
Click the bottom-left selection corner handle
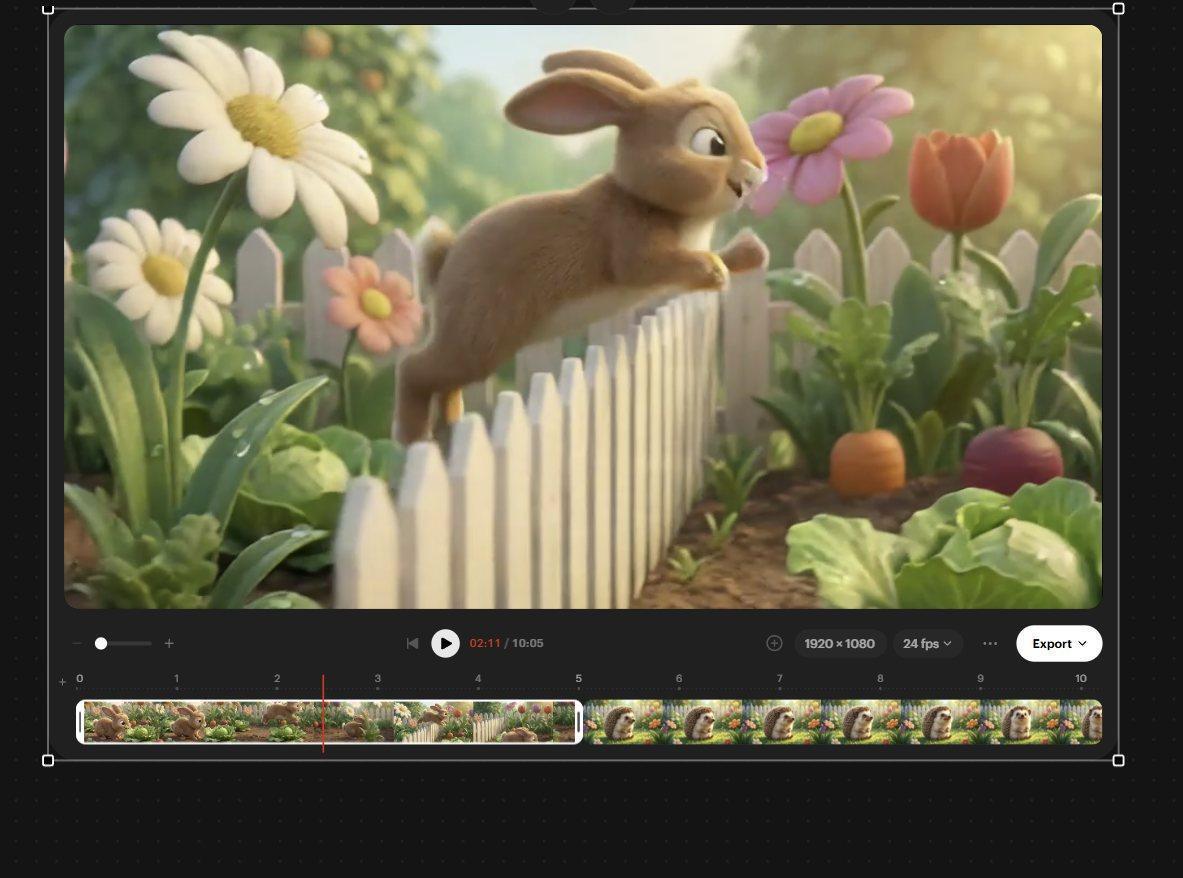tap(48, 760)
